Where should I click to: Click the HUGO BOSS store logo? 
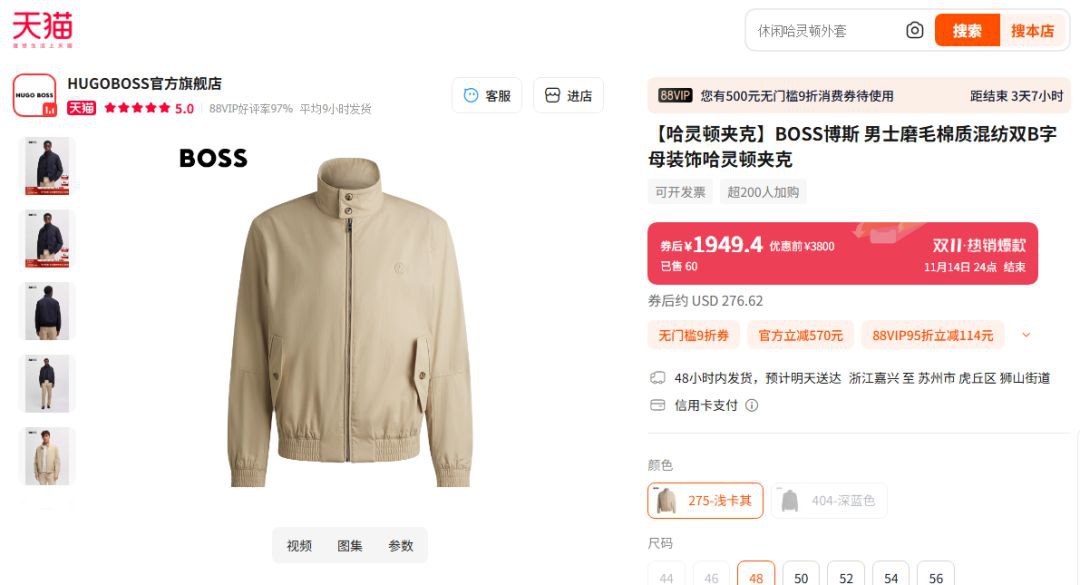(x=34, y=95)
